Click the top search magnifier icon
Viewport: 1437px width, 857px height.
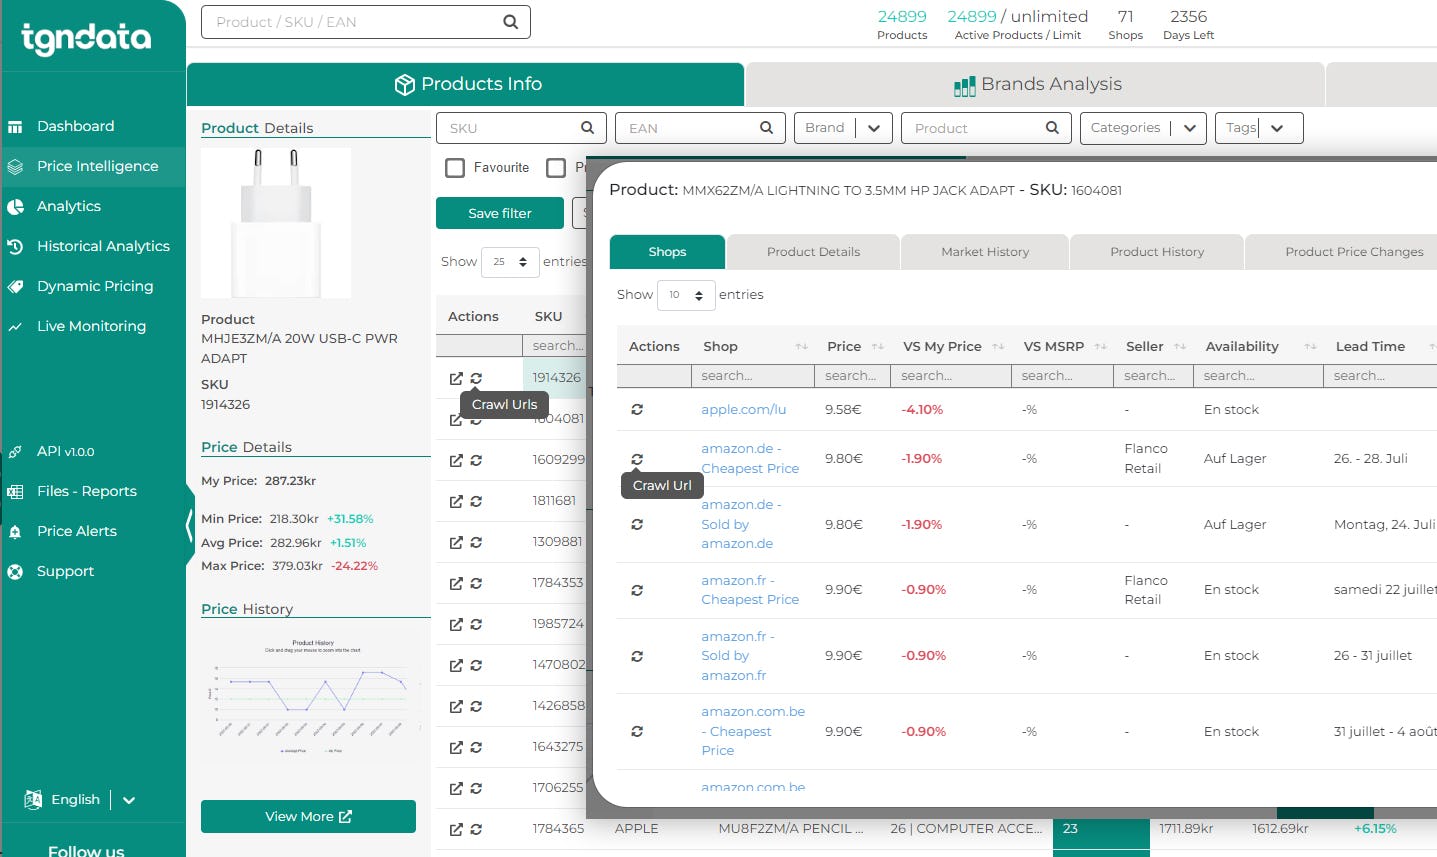(510, 22)
